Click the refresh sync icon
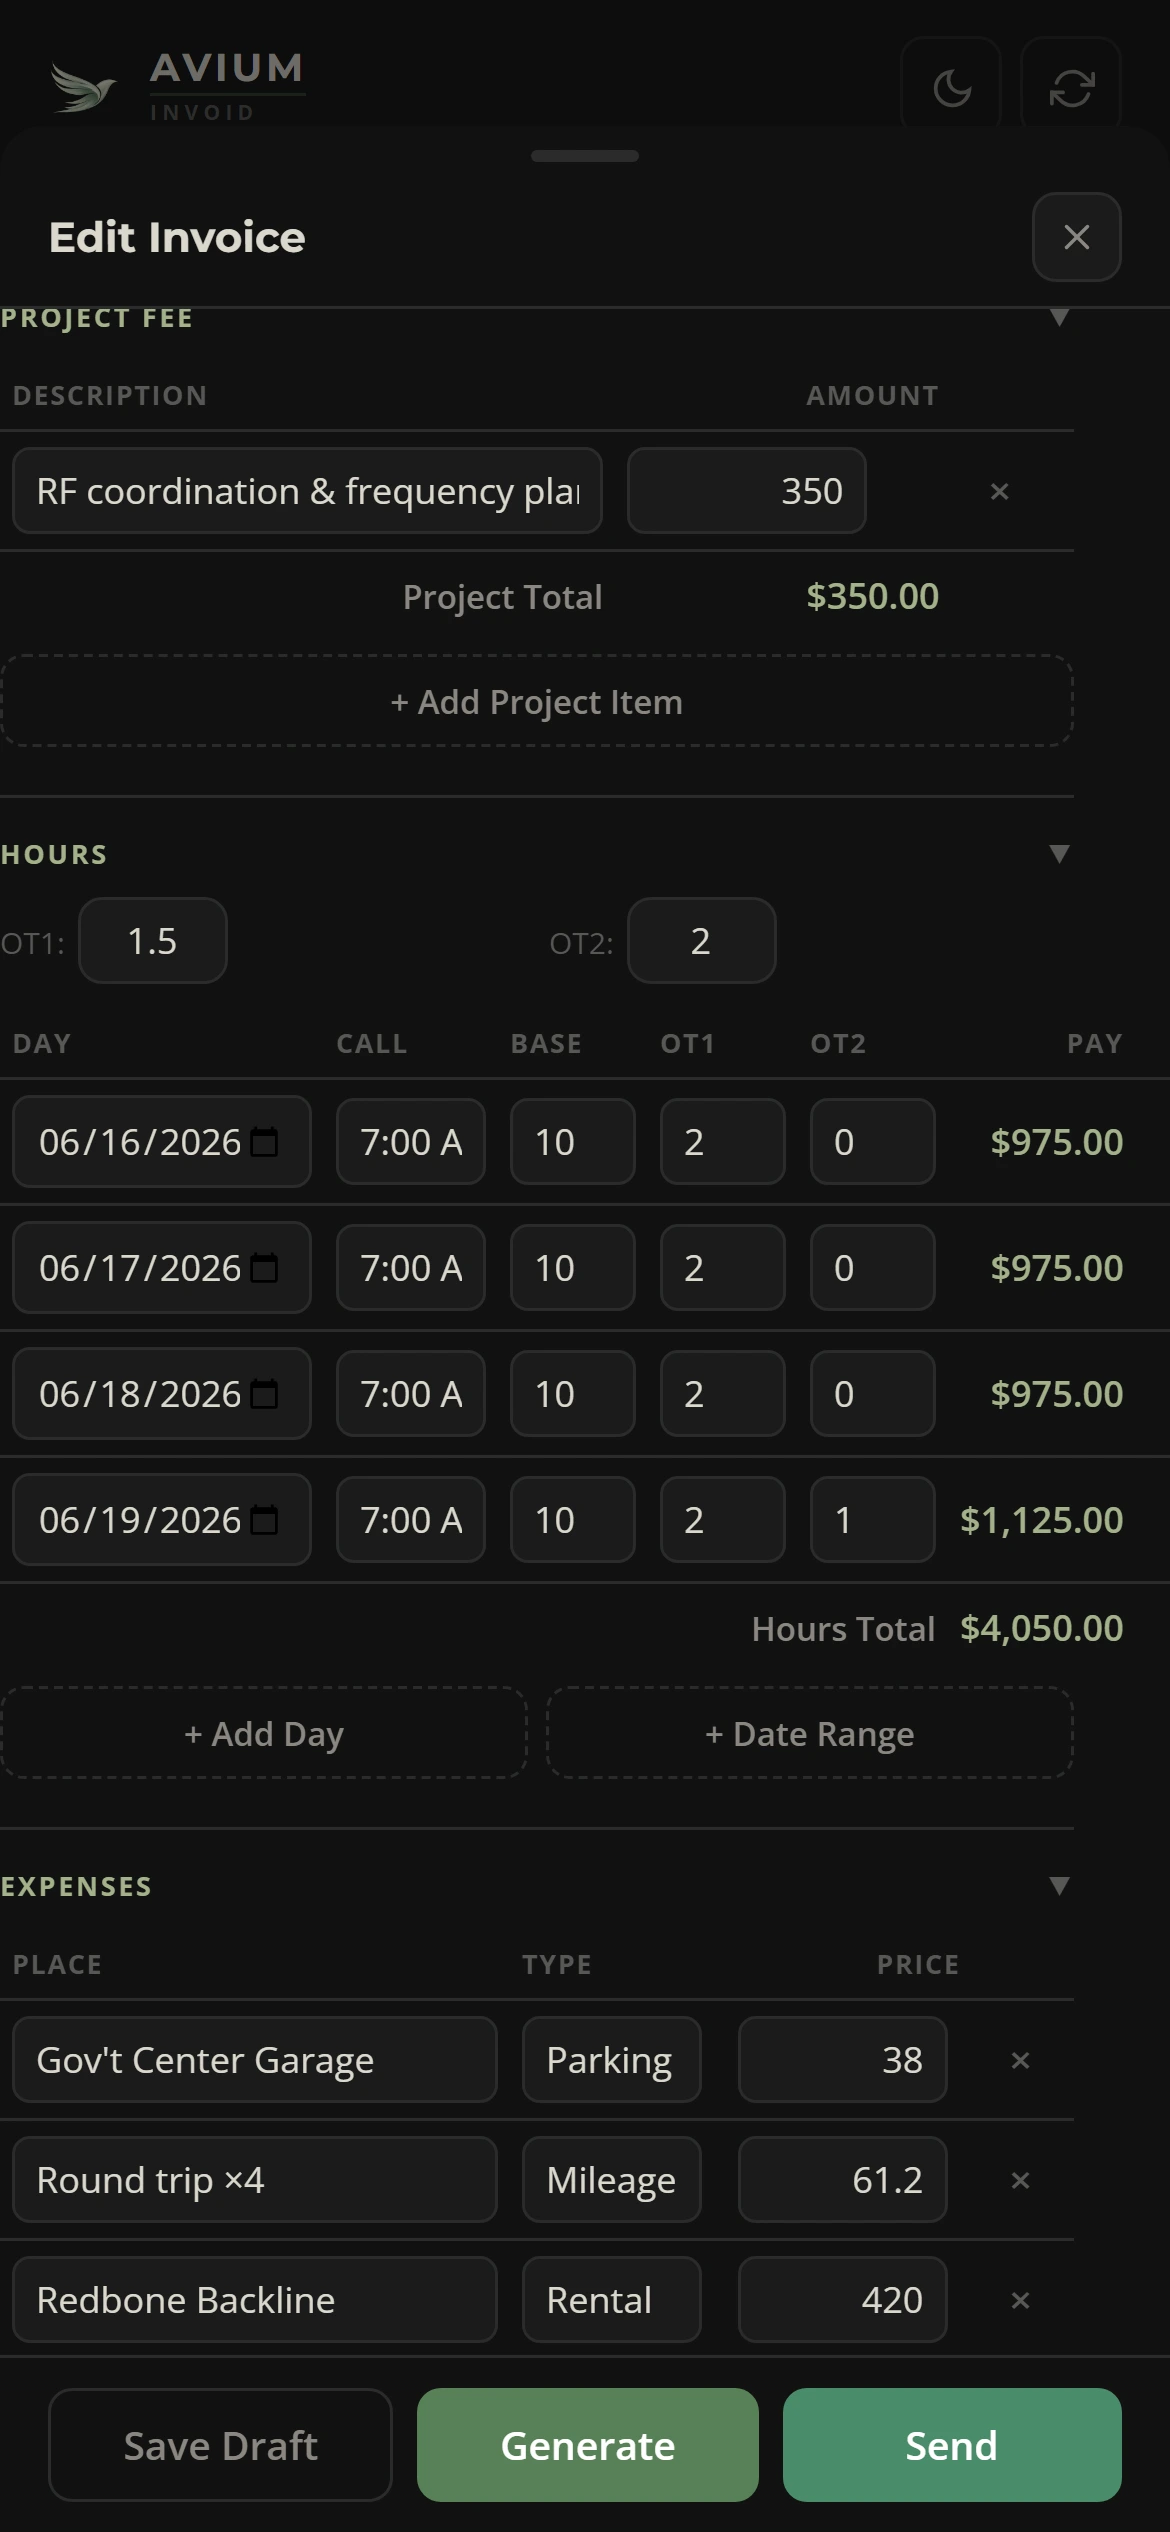The image size is (1170, 2532). [x=1071, y=88]
